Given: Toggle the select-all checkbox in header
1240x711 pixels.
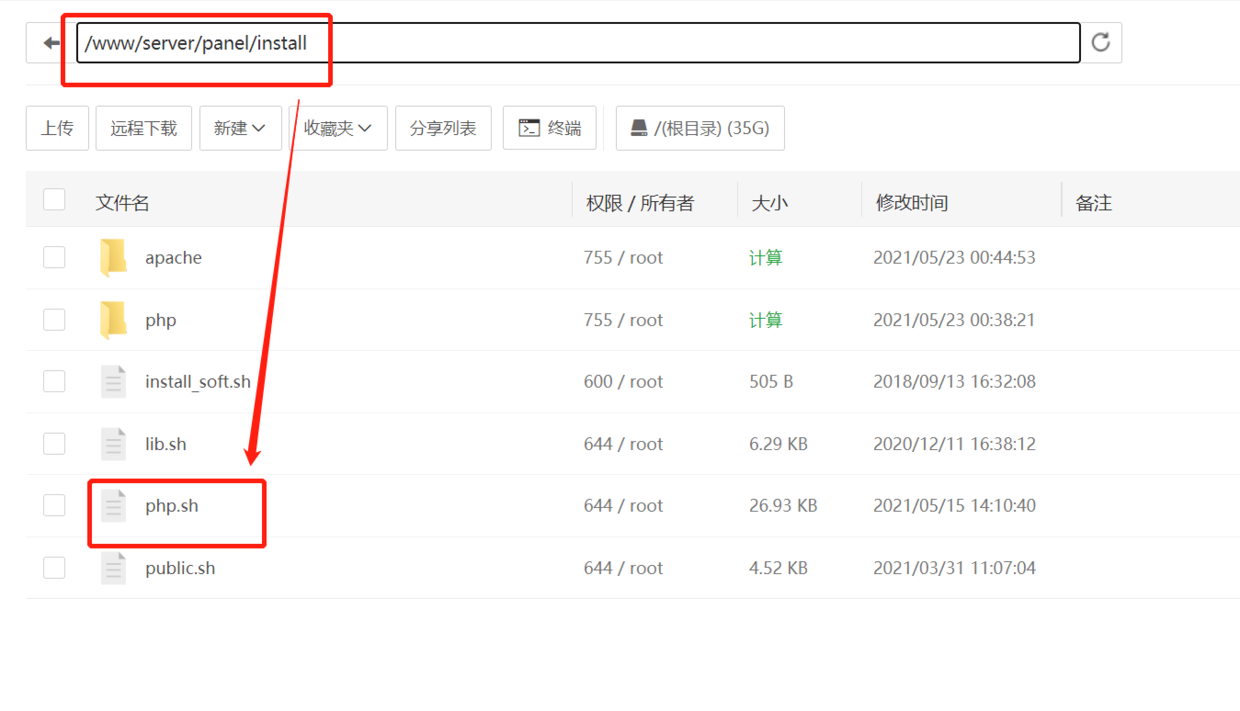Looking at the screenshot, I should (54, 199).
